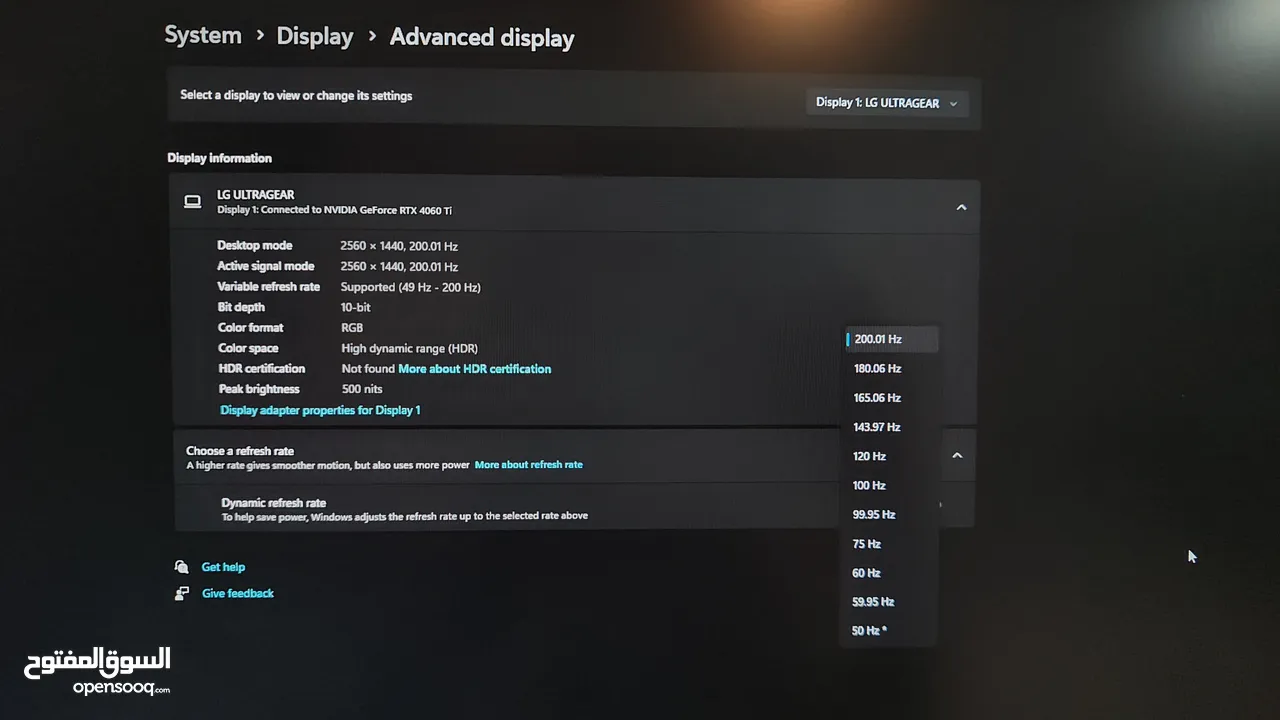Screen dimensions: 1280x720
Task: Open More about HDR certification link
Action: [475, 369]
